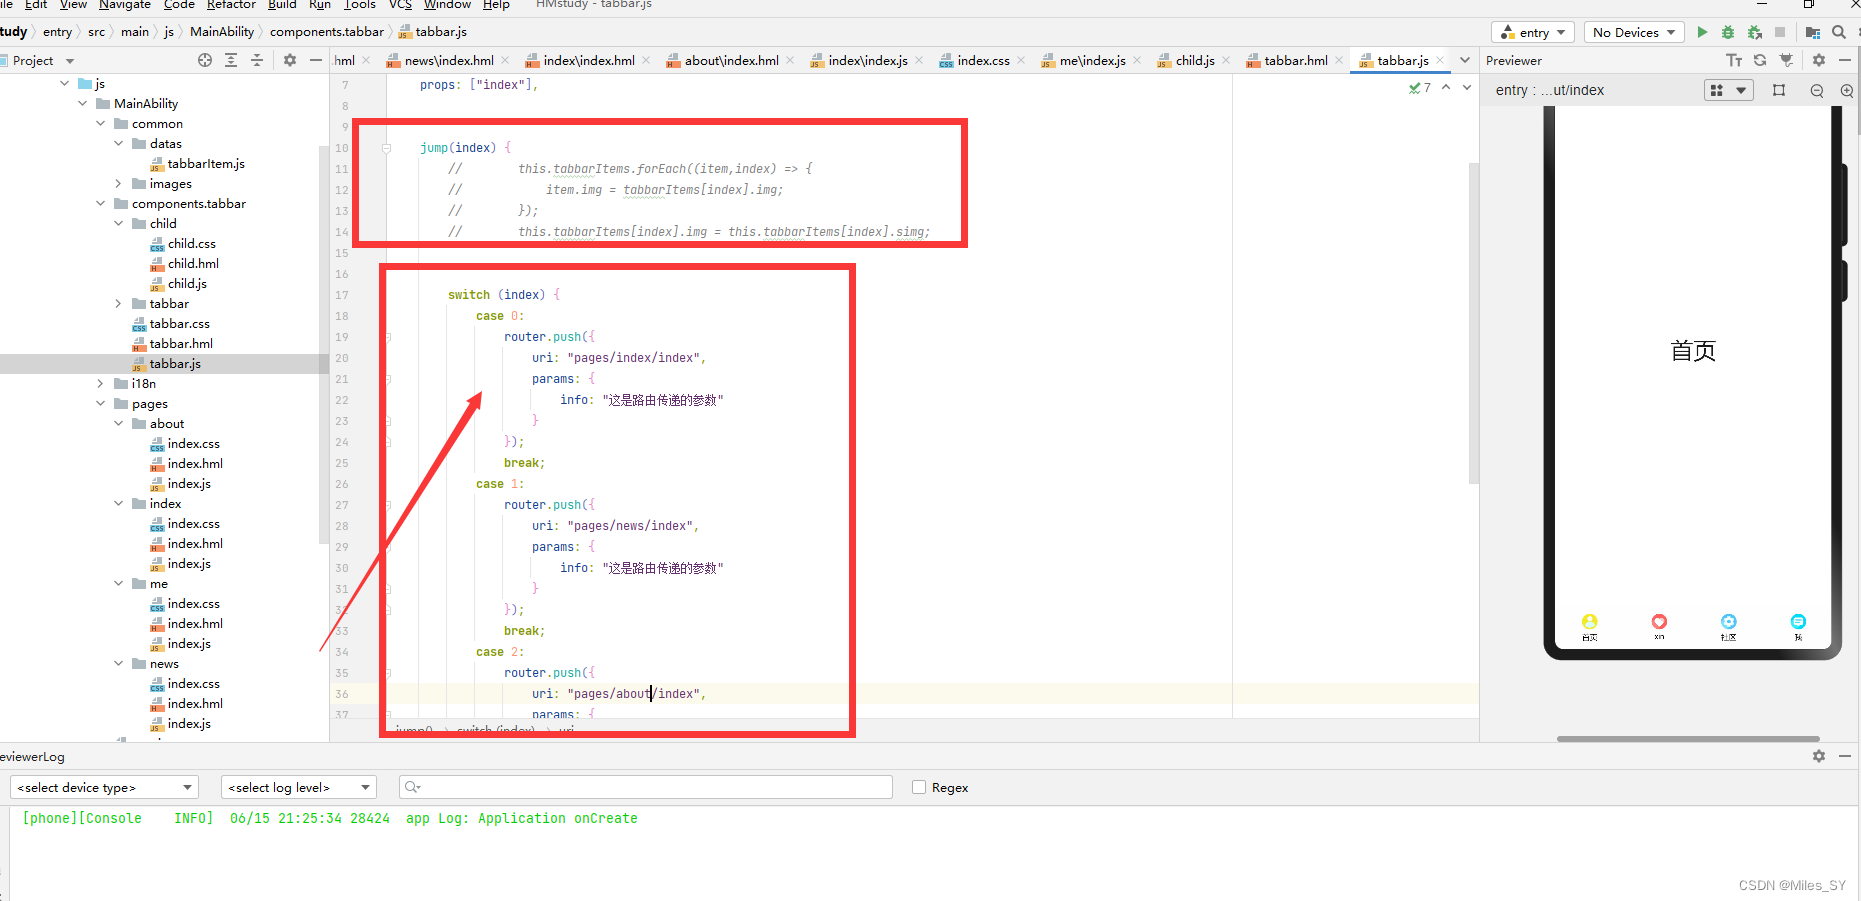
Task: Refresh the Previewer
Action: tap(1760, 61)
